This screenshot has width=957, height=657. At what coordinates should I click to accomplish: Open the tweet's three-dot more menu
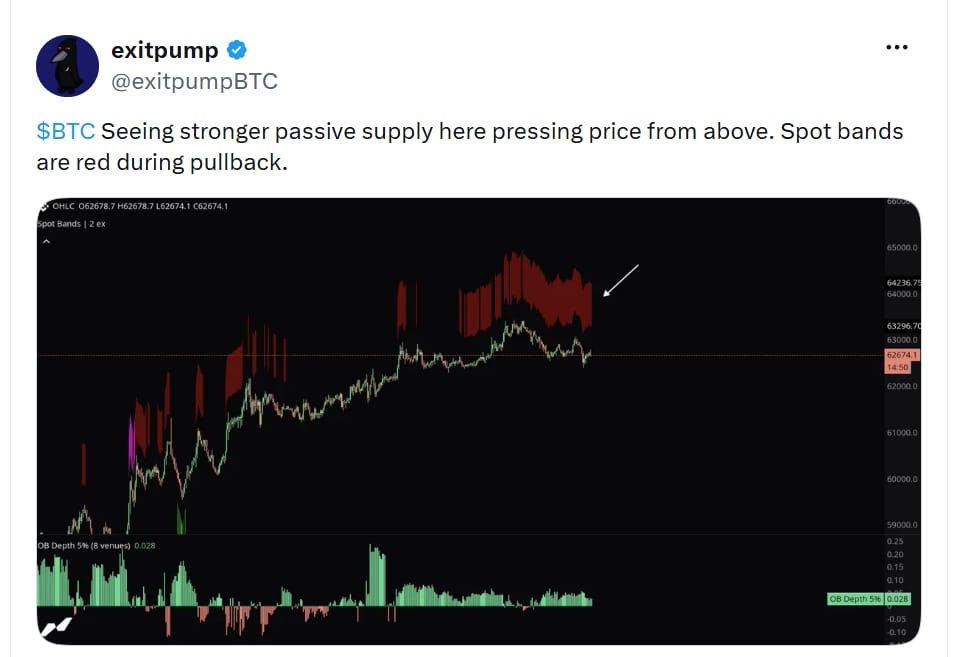point(897,47)
